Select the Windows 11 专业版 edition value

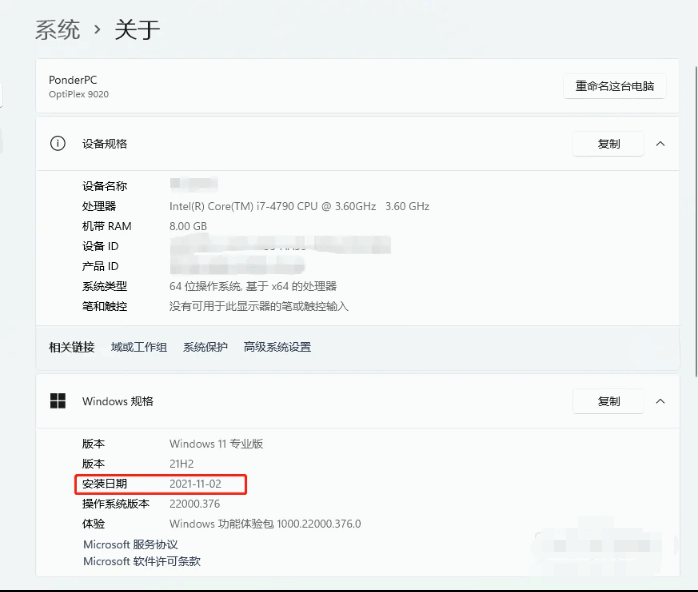click(216, 444)
